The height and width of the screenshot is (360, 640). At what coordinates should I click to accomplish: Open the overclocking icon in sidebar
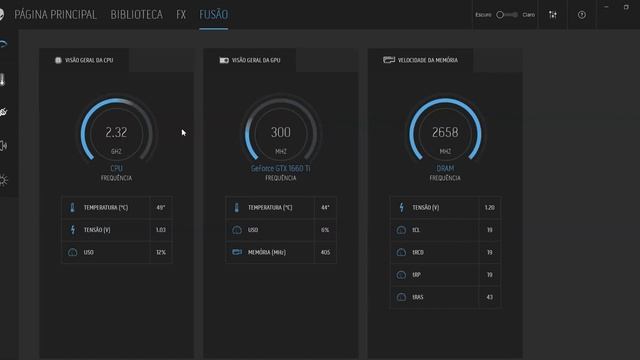tap(3, 112)
